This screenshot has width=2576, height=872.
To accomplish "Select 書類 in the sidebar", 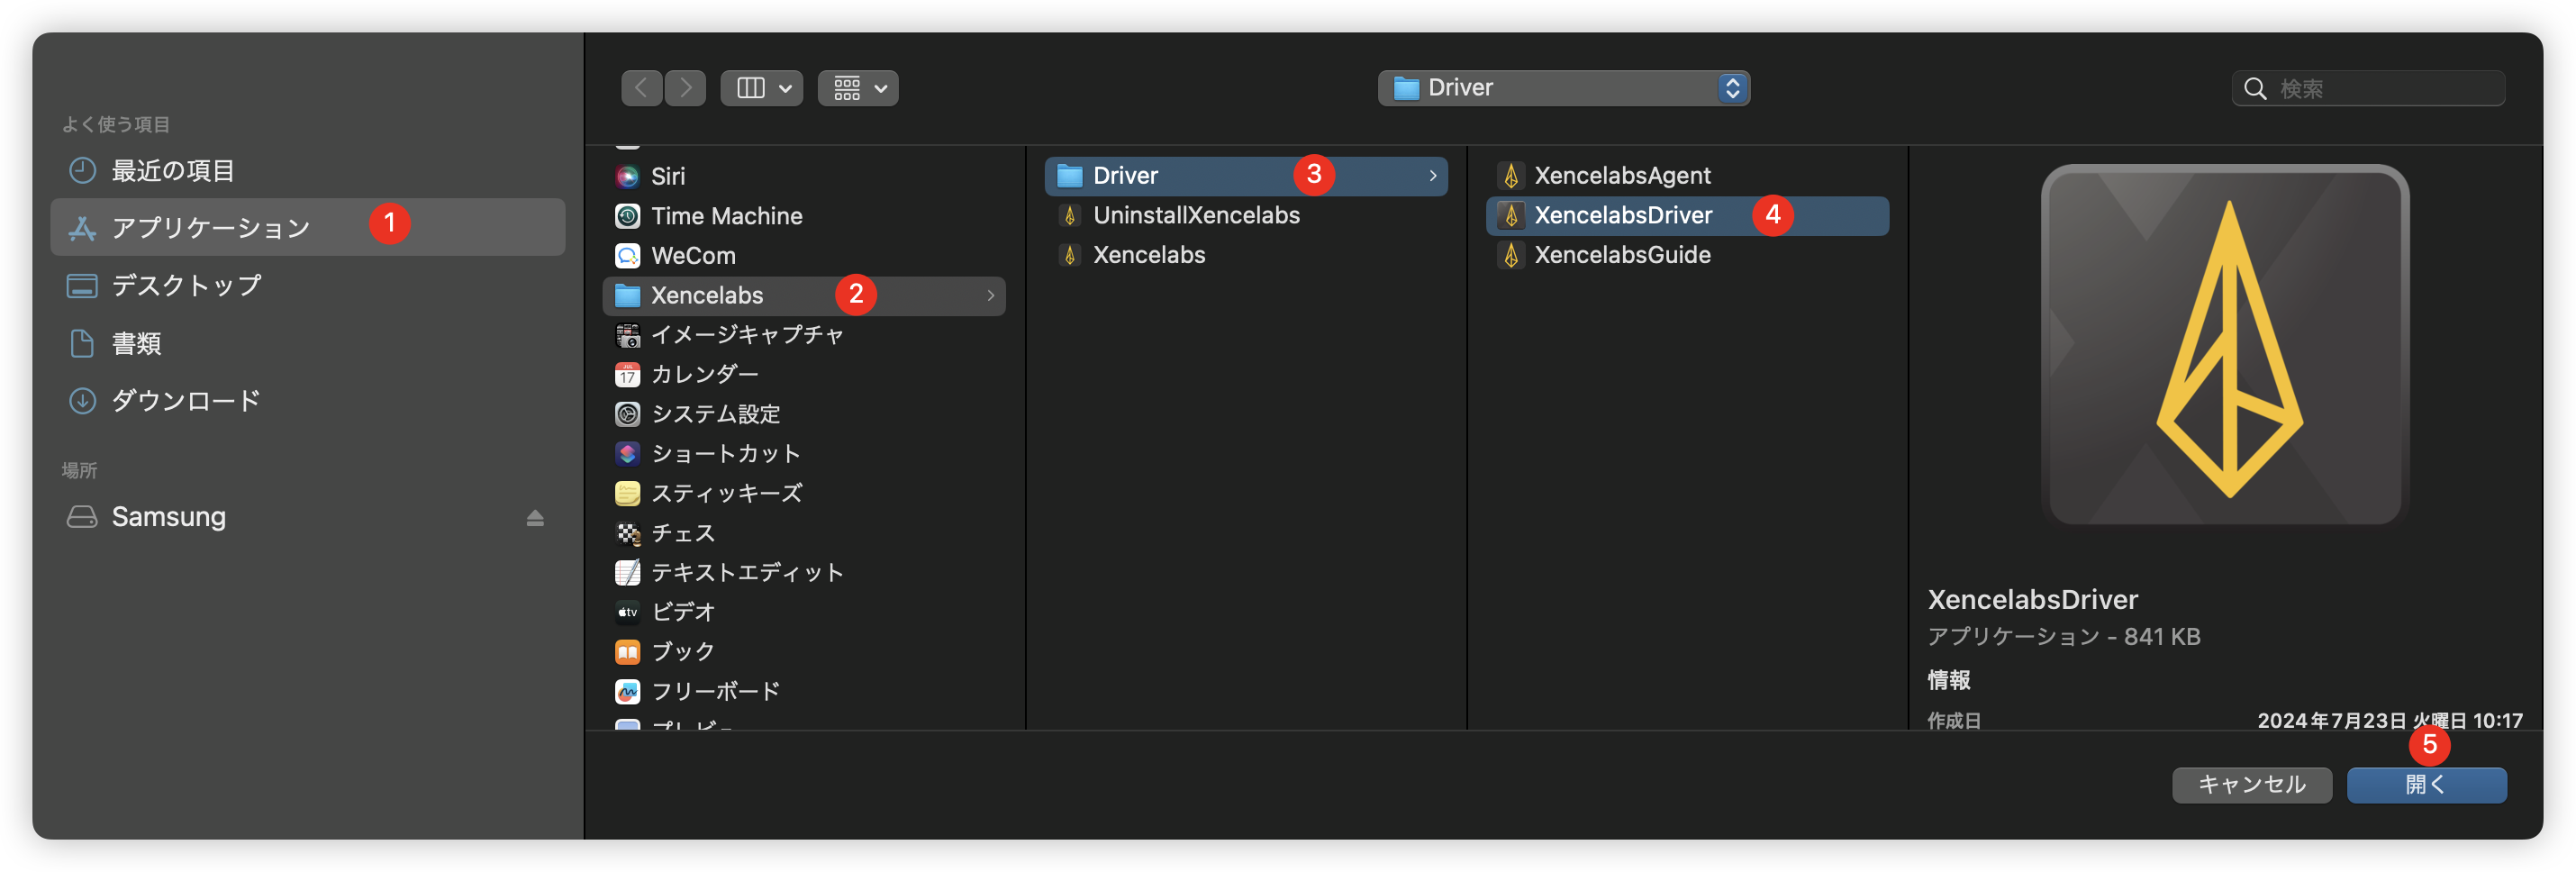I will 307,343.
